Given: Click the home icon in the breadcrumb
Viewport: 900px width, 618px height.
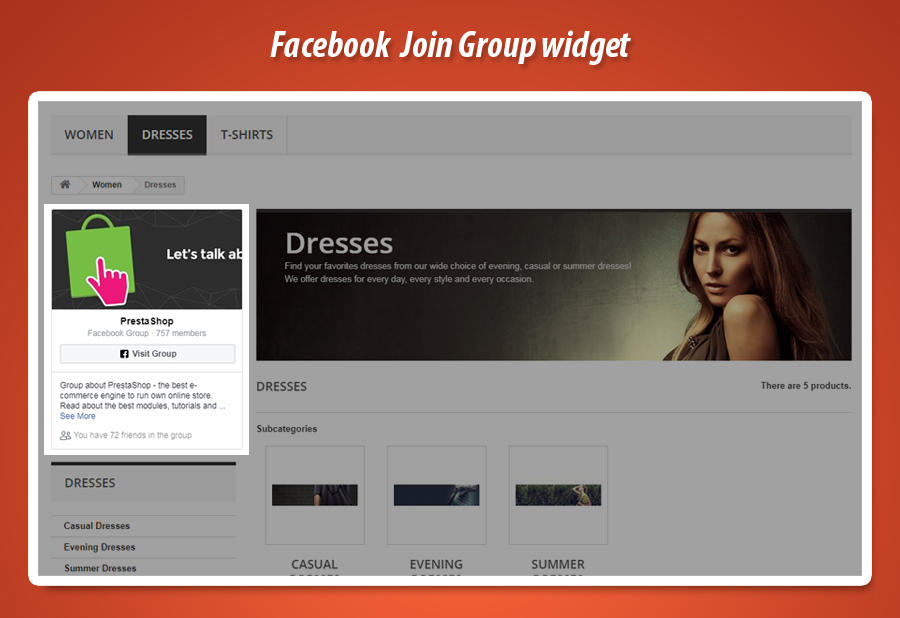Looking at the screenshot, I should tap(65, 184).
